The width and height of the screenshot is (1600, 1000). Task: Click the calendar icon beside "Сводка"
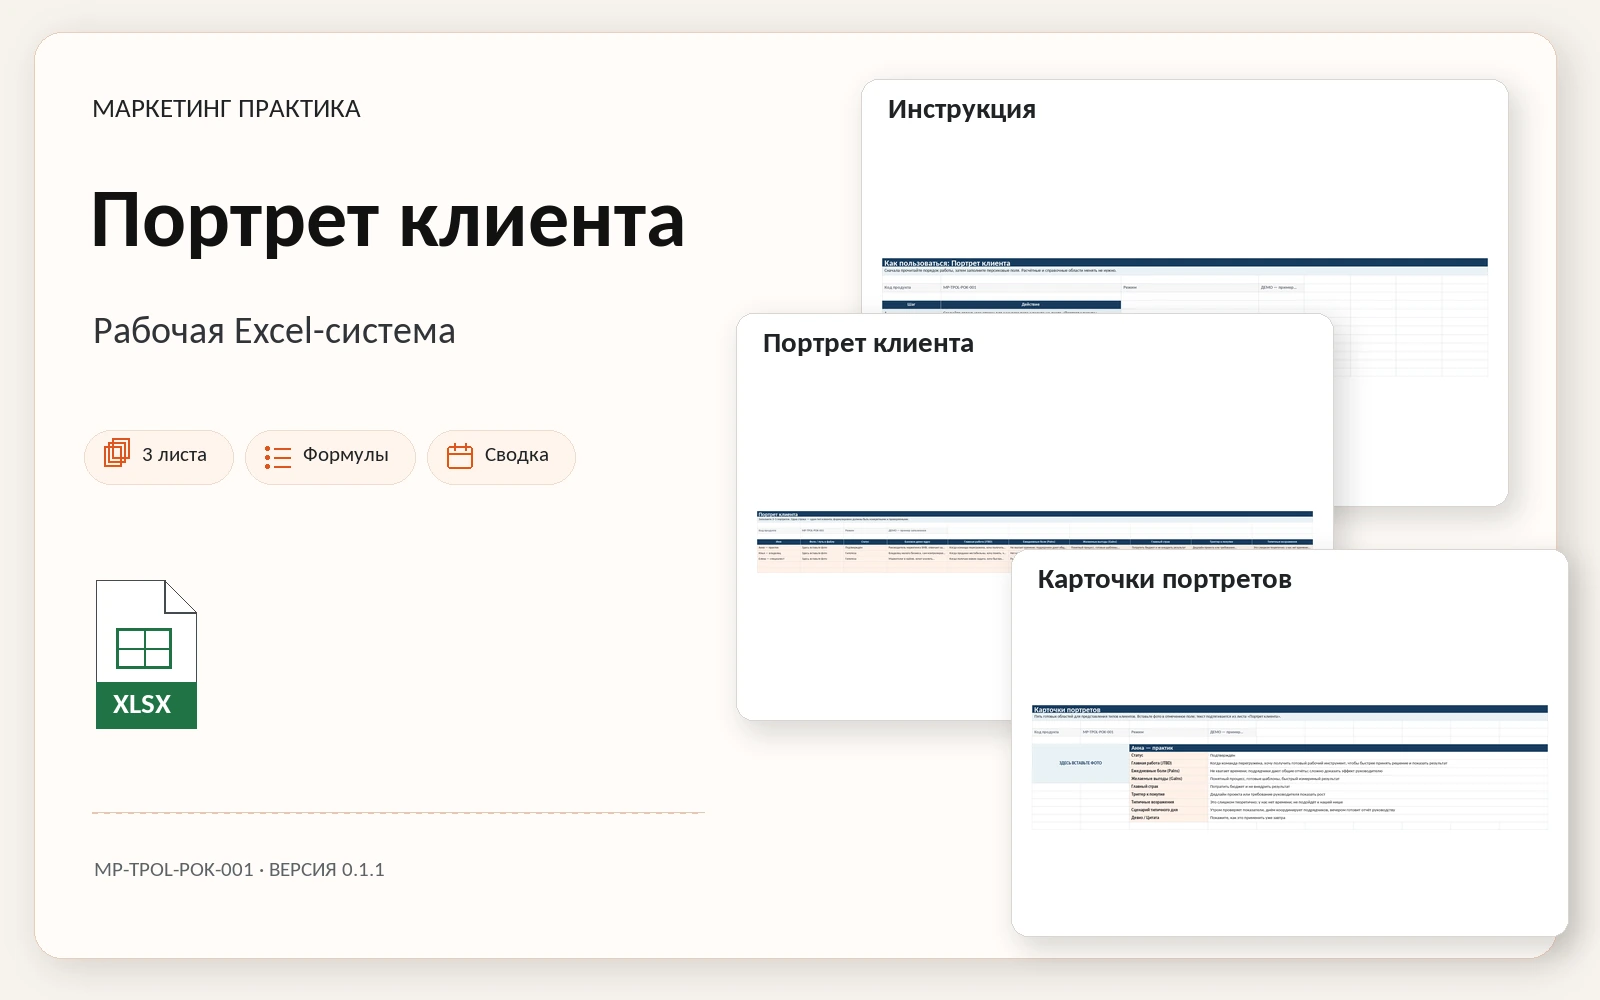pos(460,456)
